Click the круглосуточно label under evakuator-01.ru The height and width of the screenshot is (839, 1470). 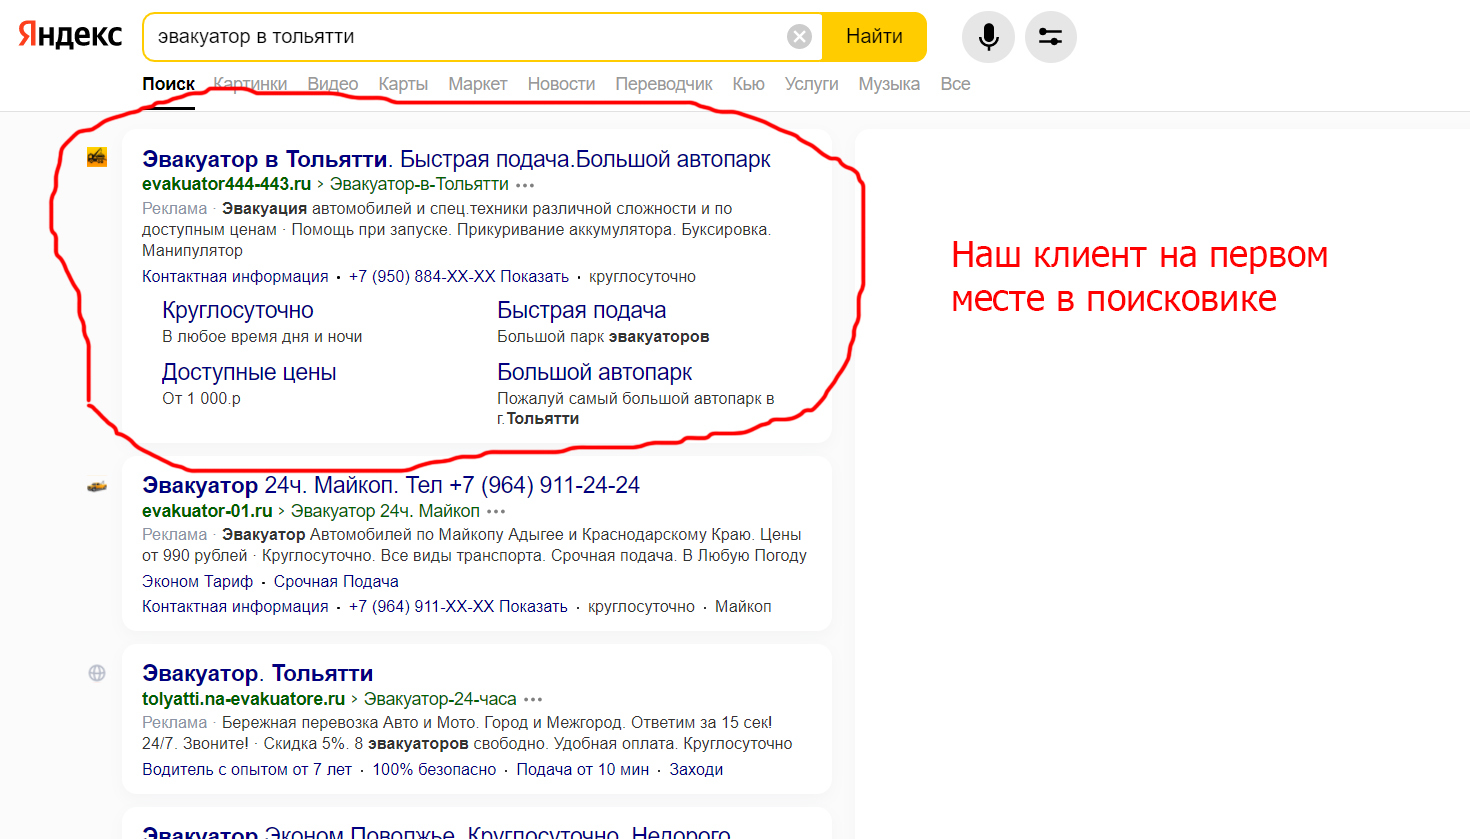(641, 607)
